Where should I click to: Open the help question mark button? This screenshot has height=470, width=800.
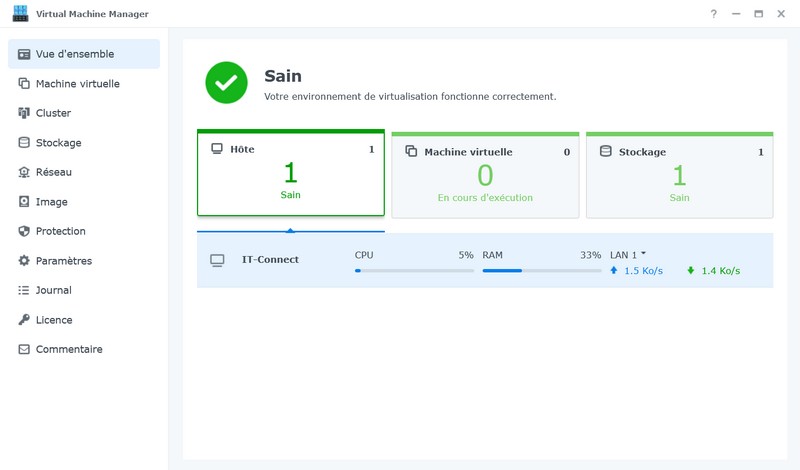click(713, 14)
